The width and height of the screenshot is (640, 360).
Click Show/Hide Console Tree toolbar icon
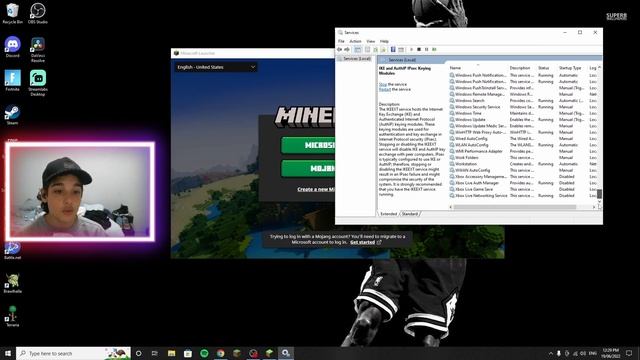point(358,49)
